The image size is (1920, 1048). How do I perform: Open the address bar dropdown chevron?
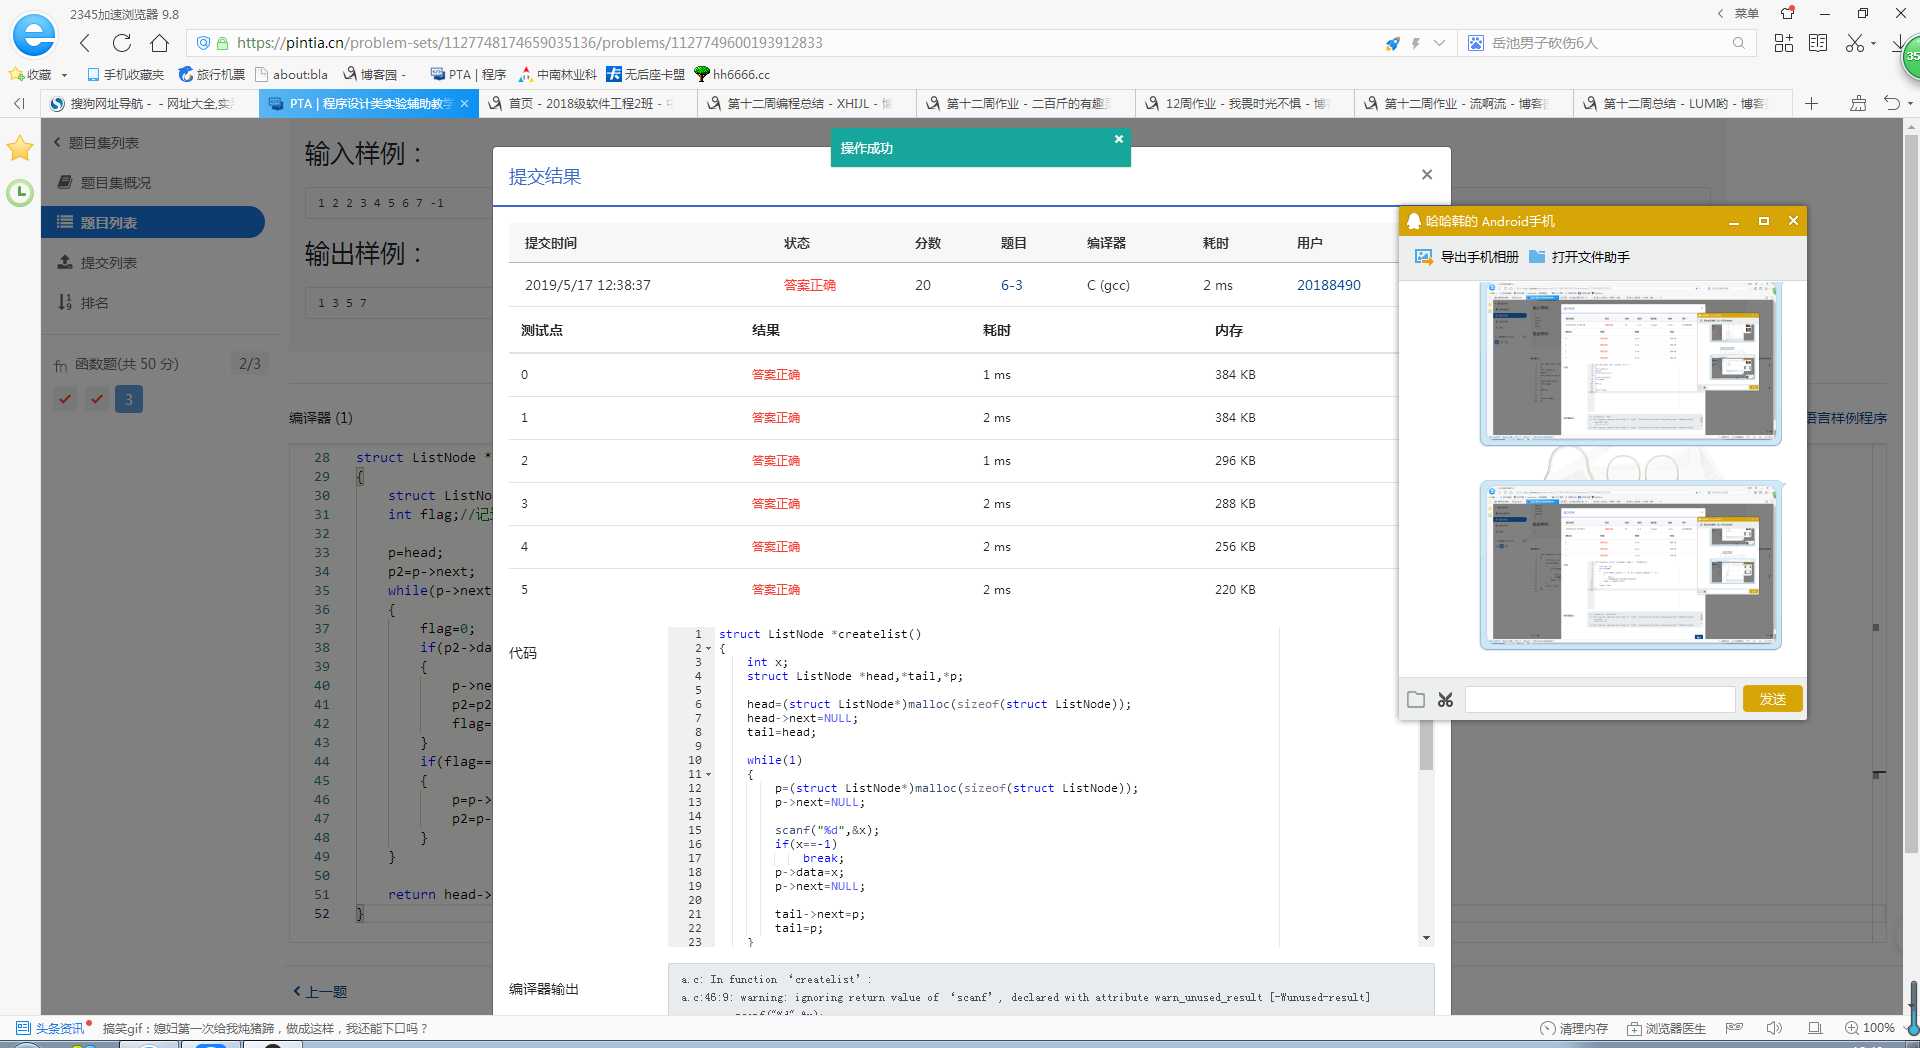click(x=1439, y=43)
